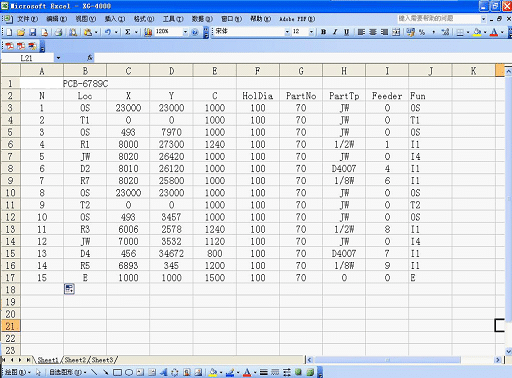
Task: Click the horizontal scrollbar thumb
Action: [388, 360]
